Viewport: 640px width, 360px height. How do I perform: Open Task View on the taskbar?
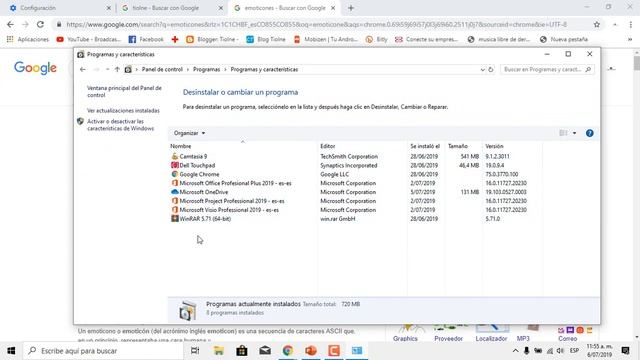pyautogui.click(x=195, y=351)
